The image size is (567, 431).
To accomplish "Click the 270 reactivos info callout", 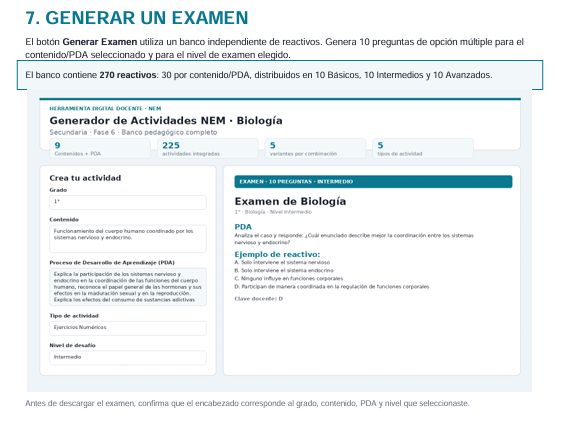I will pyautogui.click(x=280, y=75).
